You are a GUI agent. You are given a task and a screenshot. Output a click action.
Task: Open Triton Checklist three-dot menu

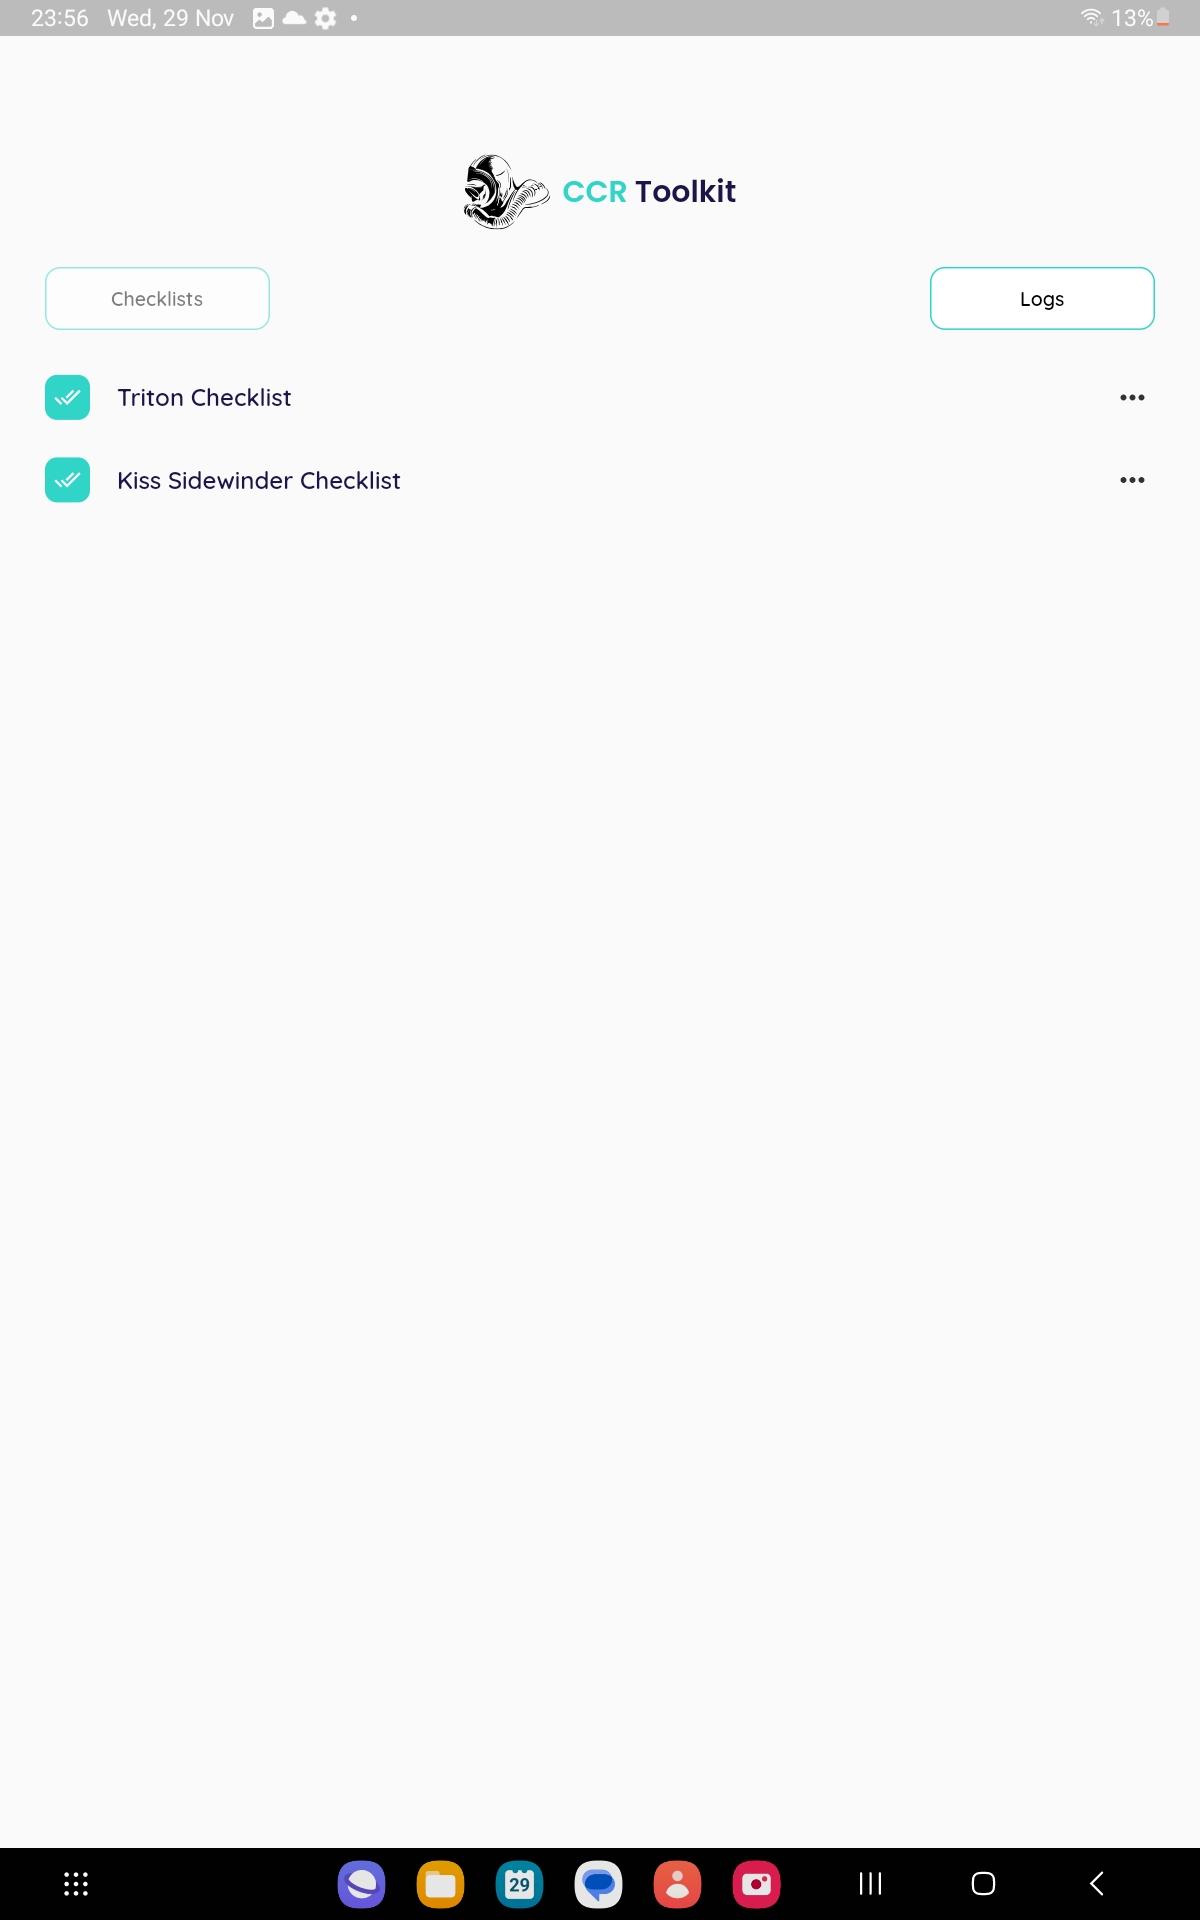pos(1132,398)
